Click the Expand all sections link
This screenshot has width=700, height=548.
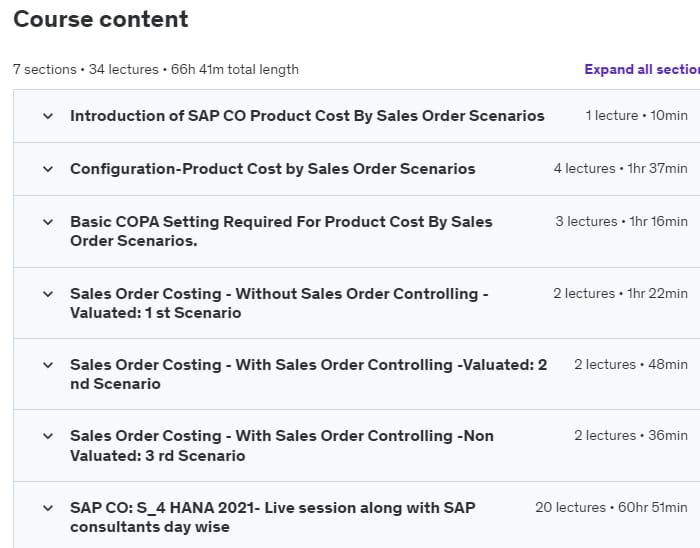coord(642,70)
